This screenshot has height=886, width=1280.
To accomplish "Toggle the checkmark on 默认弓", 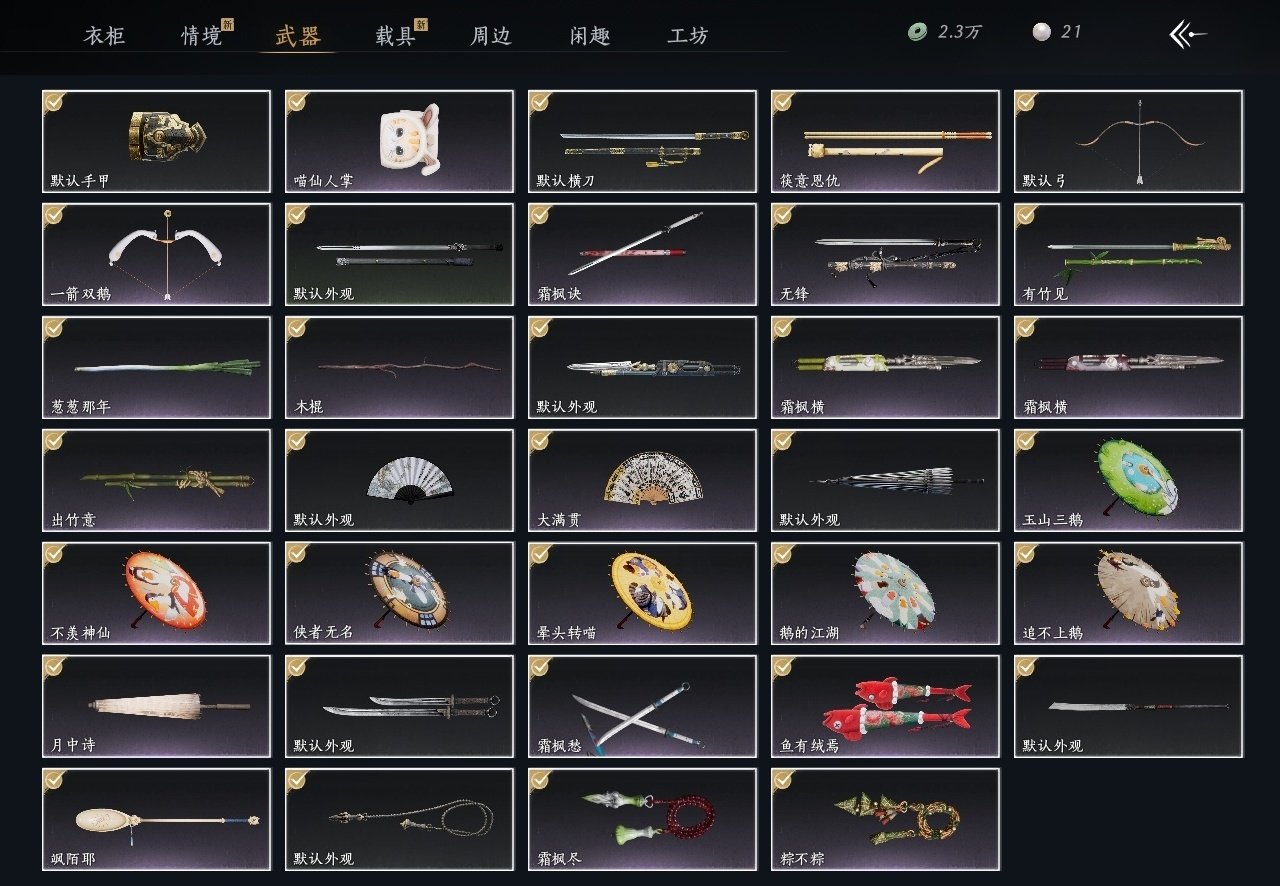I will (1026, 101).
